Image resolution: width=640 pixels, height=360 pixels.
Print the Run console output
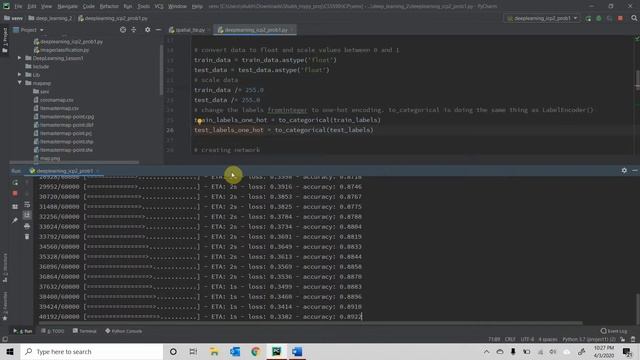pyautogui.click(x=27, y=226)
